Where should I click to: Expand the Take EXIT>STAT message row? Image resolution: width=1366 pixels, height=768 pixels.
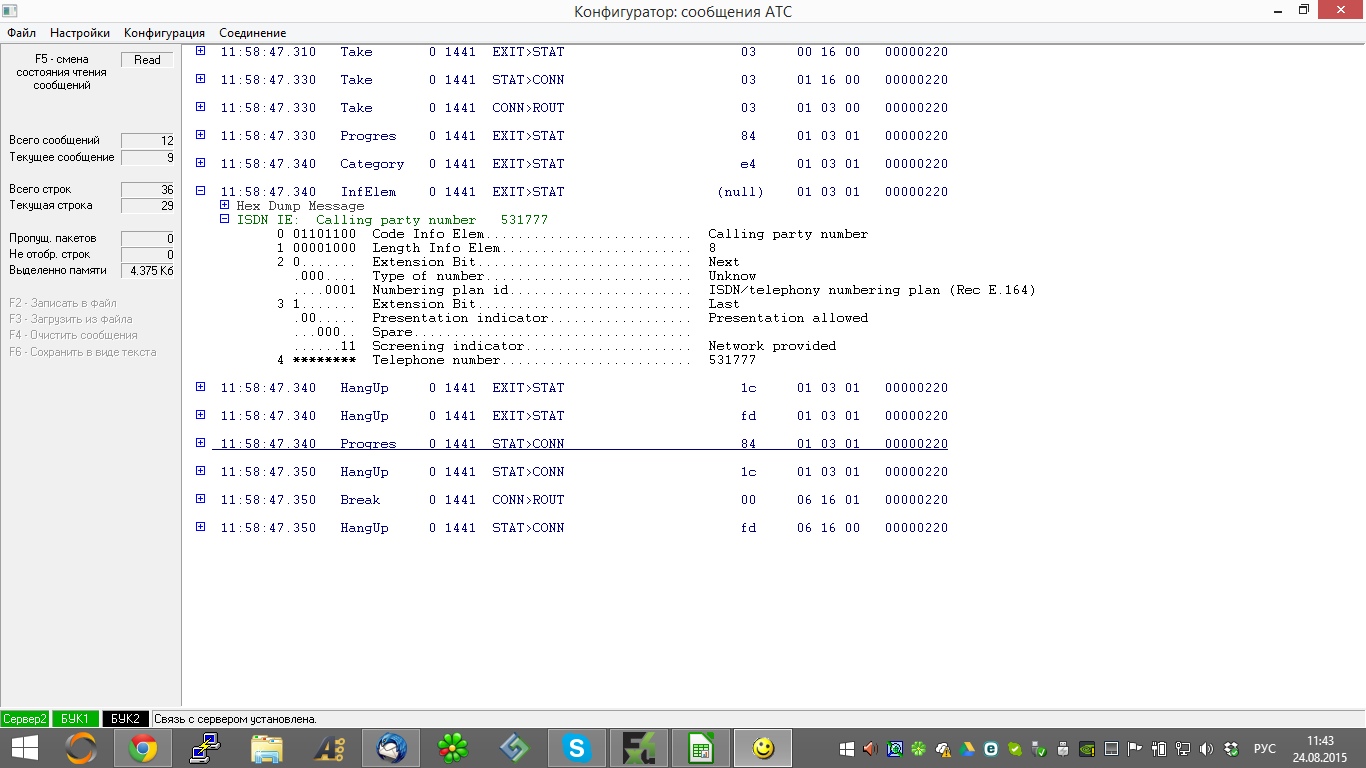[200, 51]
